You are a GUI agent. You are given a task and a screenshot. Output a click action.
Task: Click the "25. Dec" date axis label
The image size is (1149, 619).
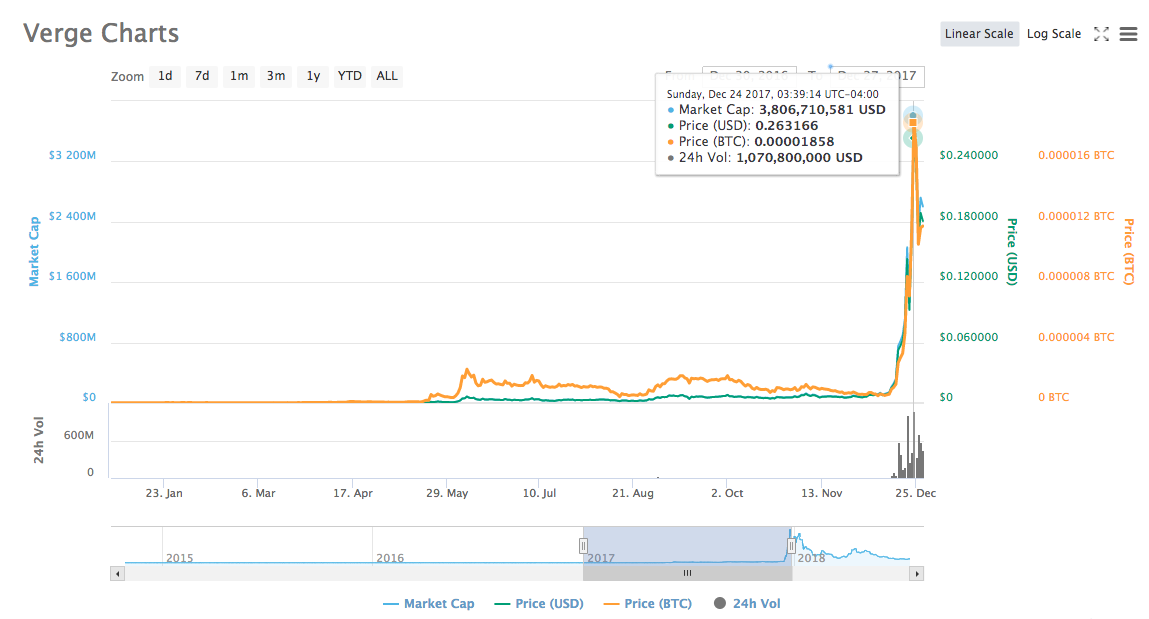915,493
